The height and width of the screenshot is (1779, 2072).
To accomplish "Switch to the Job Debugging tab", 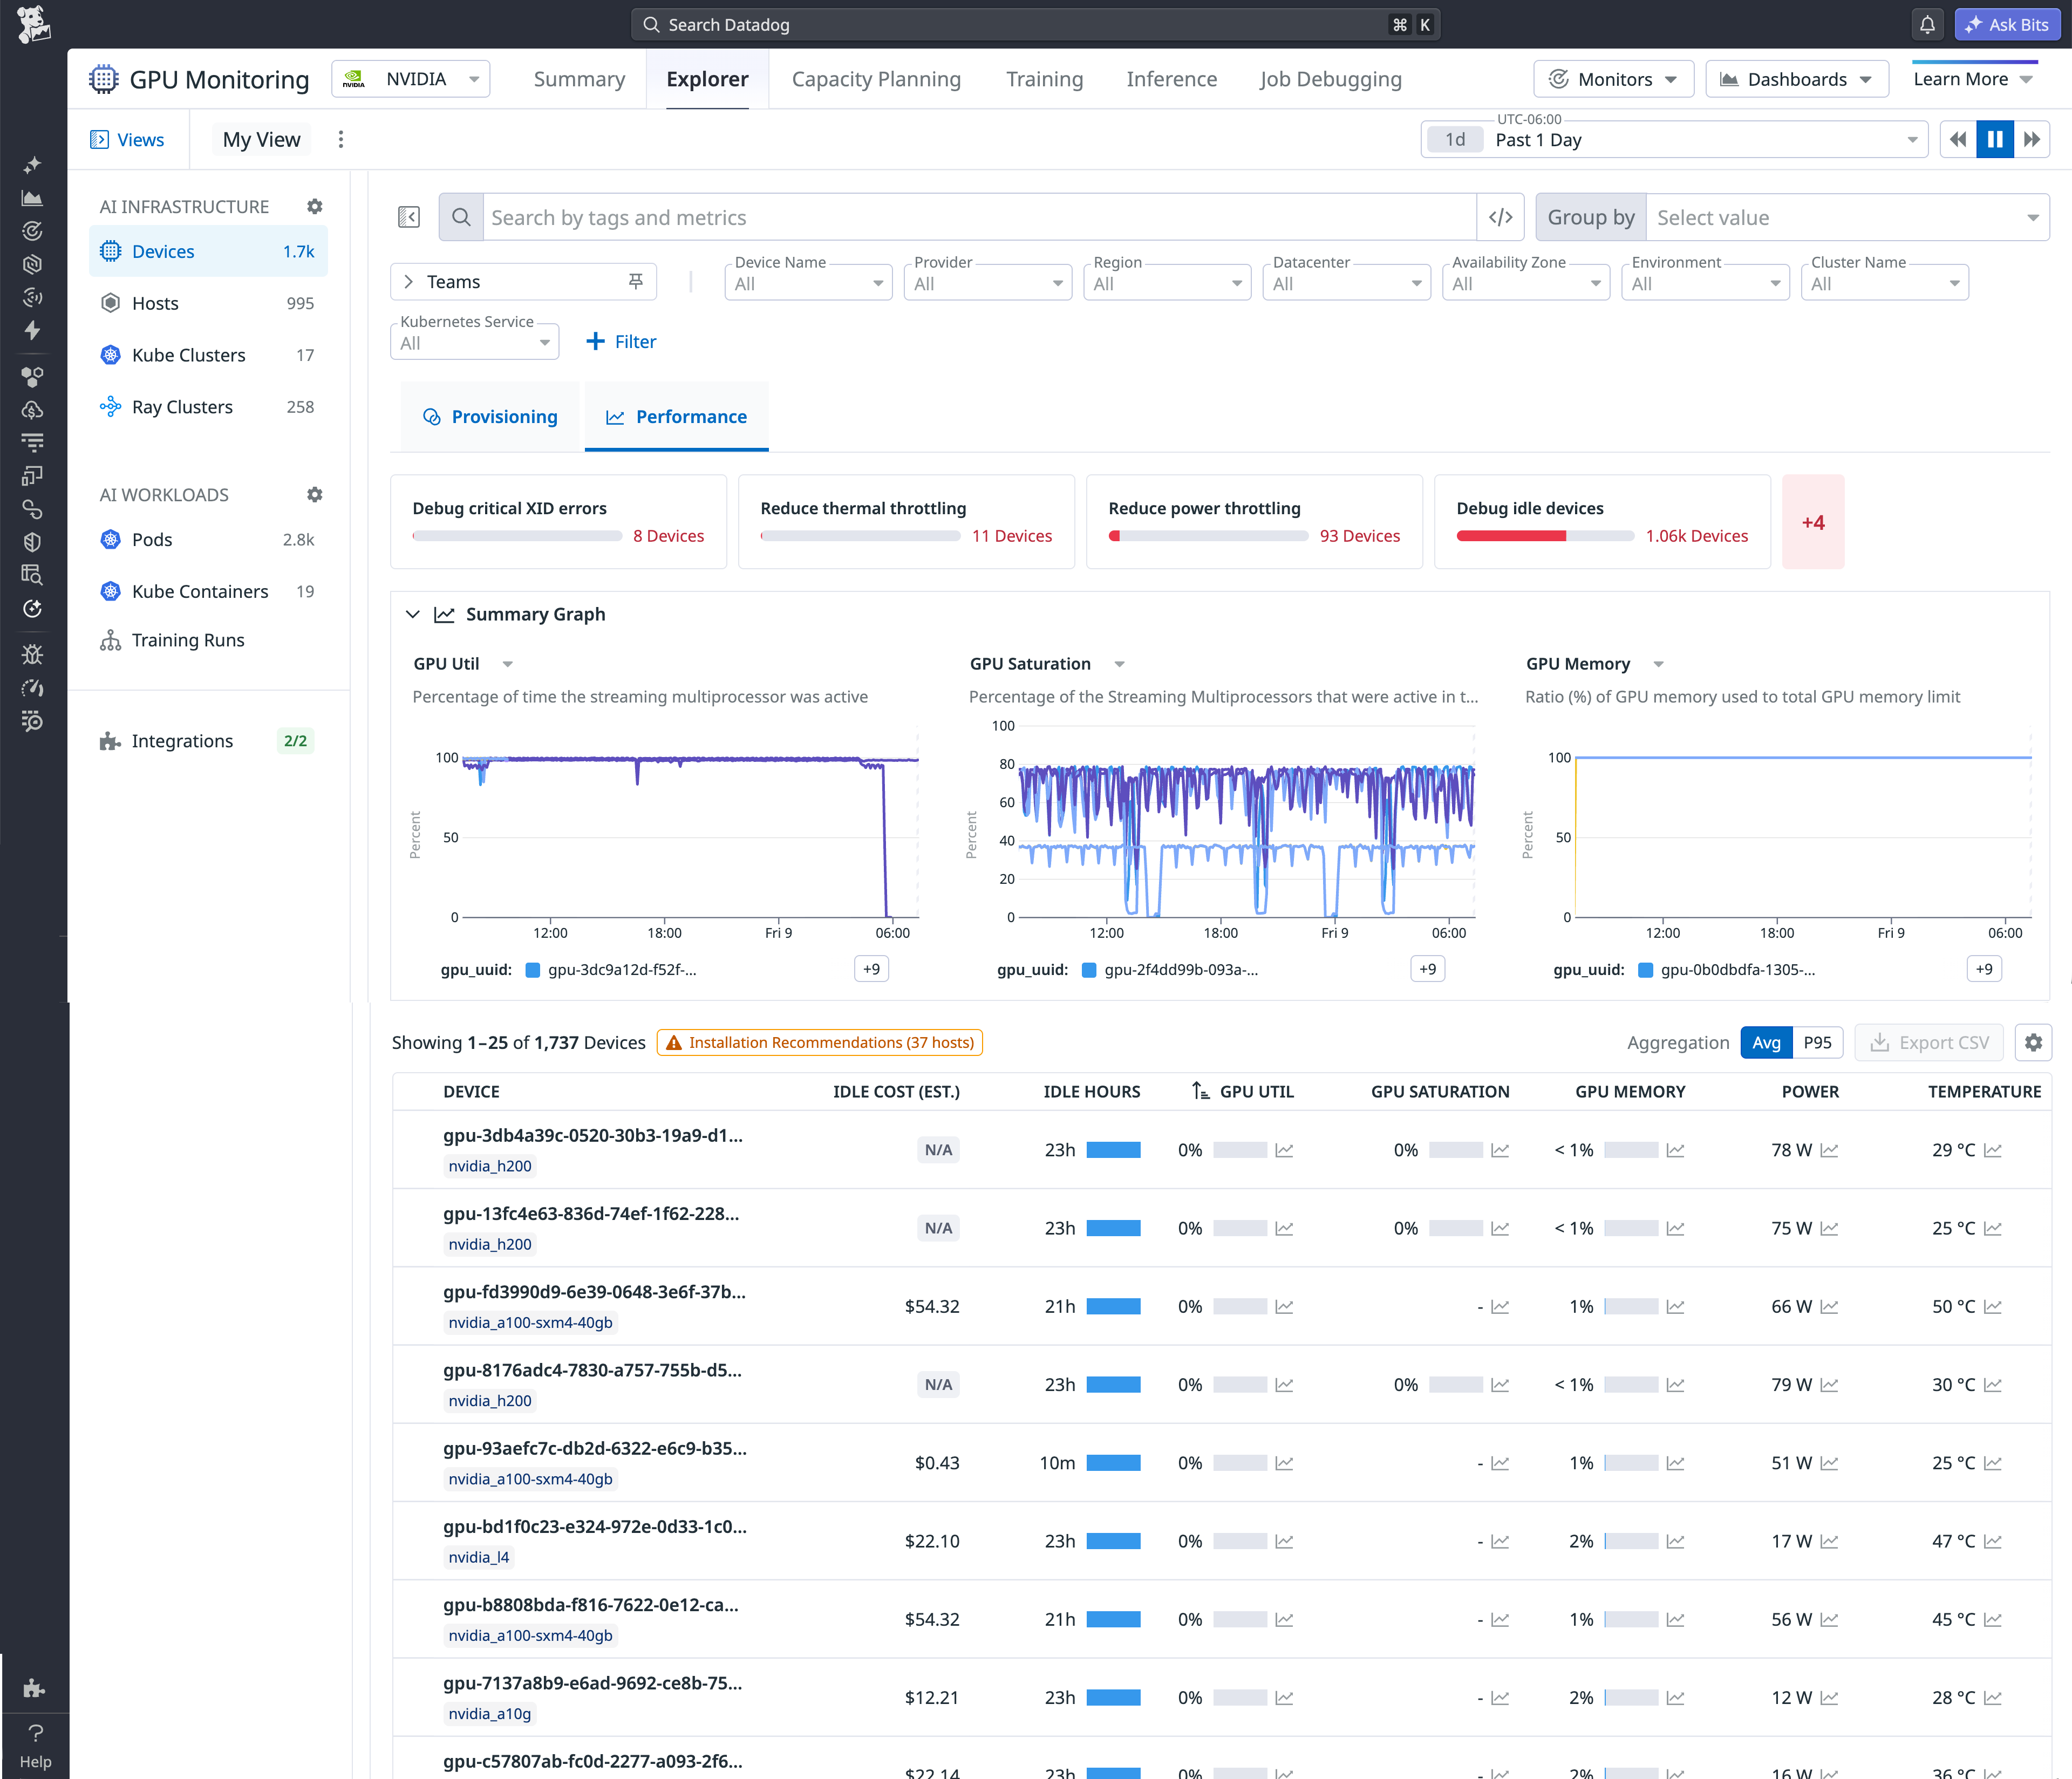I will (1330, 79).
